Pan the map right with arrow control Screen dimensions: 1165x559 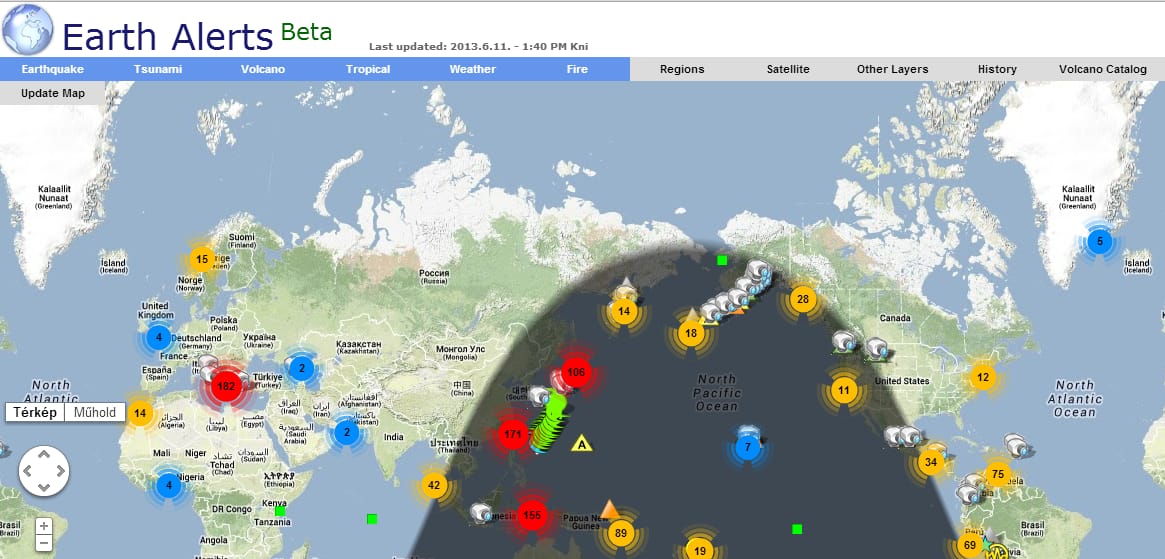(60, 471)
